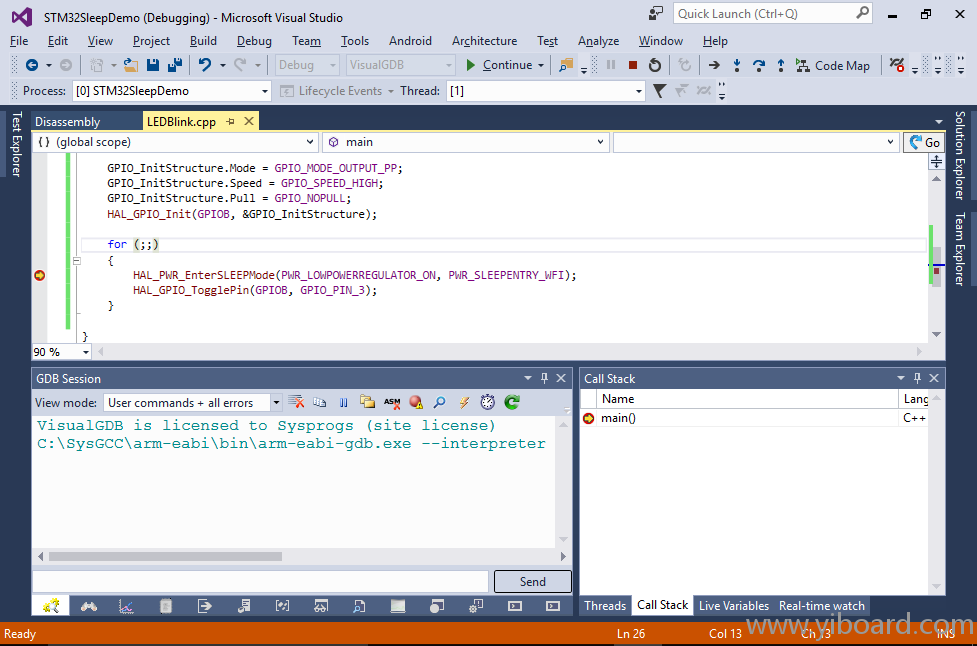
Task: Open the Build menu
Action: click(x=203, y=41)
